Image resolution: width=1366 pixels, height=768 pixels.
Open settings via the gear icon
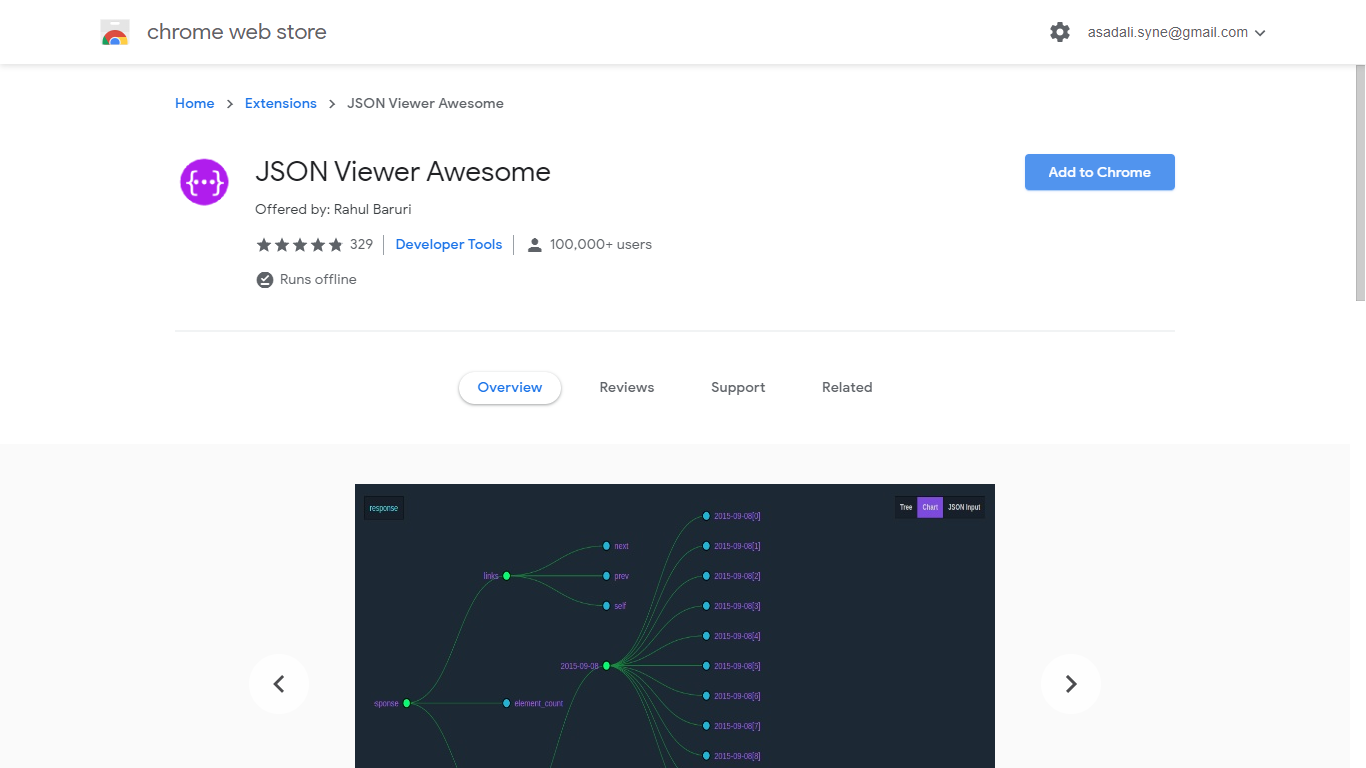[1060, 32]
